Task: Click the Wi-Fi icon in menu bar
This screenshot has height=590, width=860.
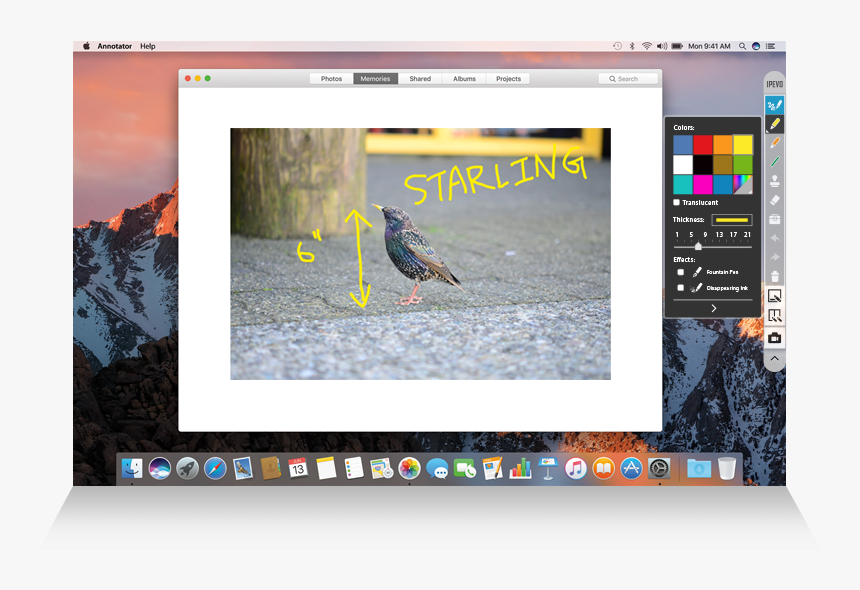Action: coord(647,47)
